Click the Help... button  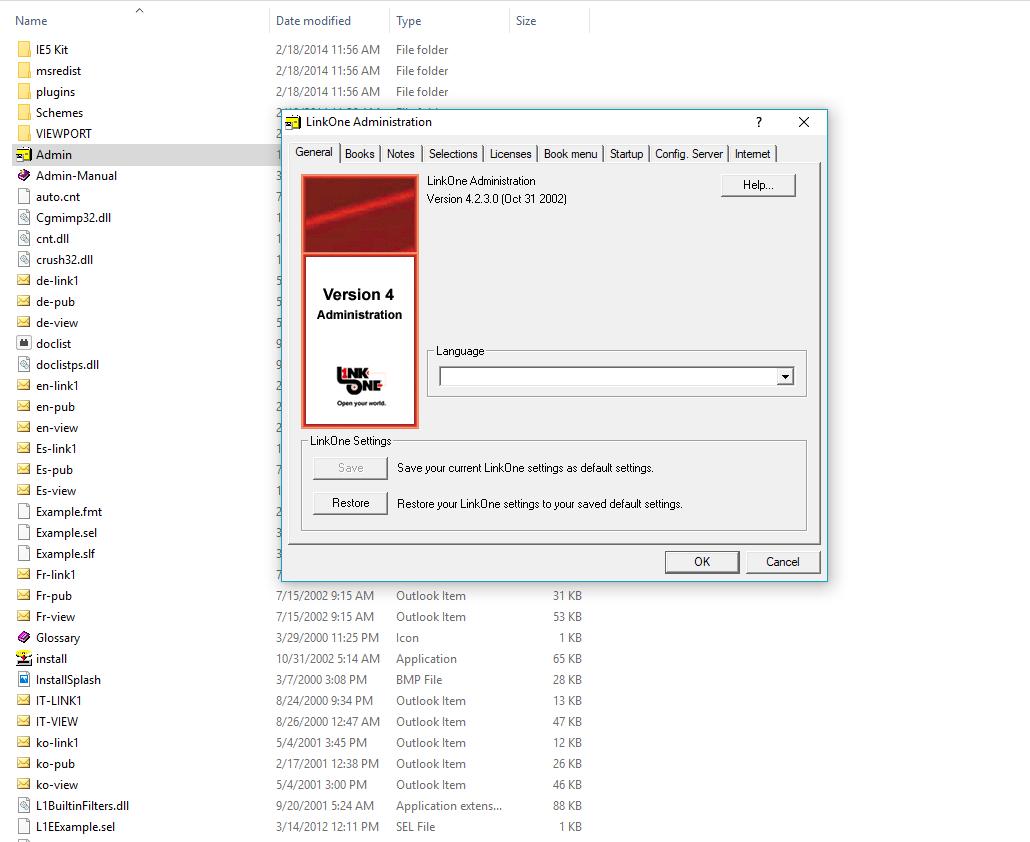(x=758, y=185)
